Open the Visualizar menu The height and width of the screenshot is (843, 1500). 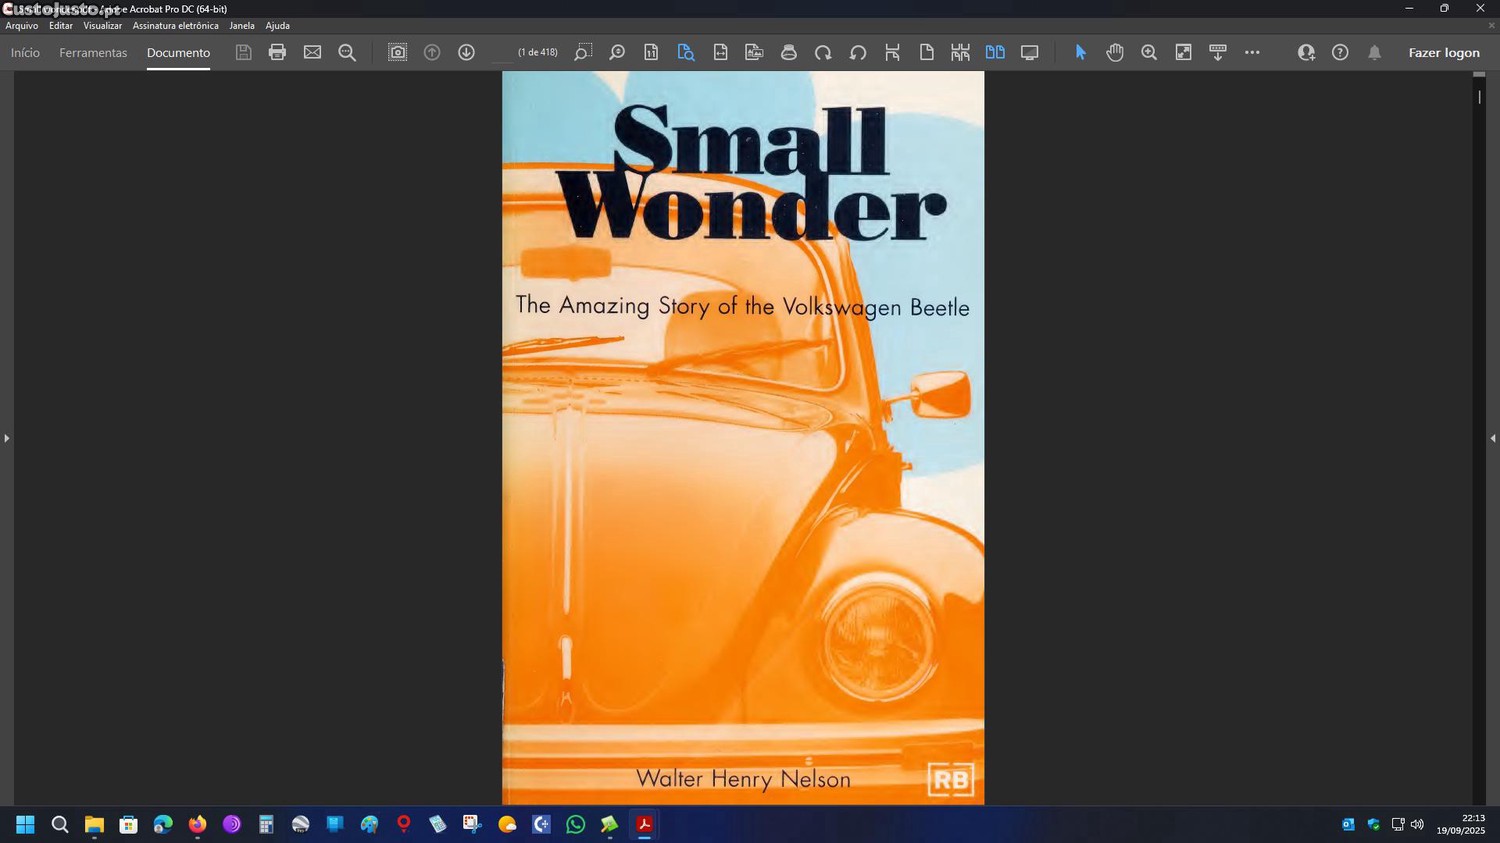[102, 26]
